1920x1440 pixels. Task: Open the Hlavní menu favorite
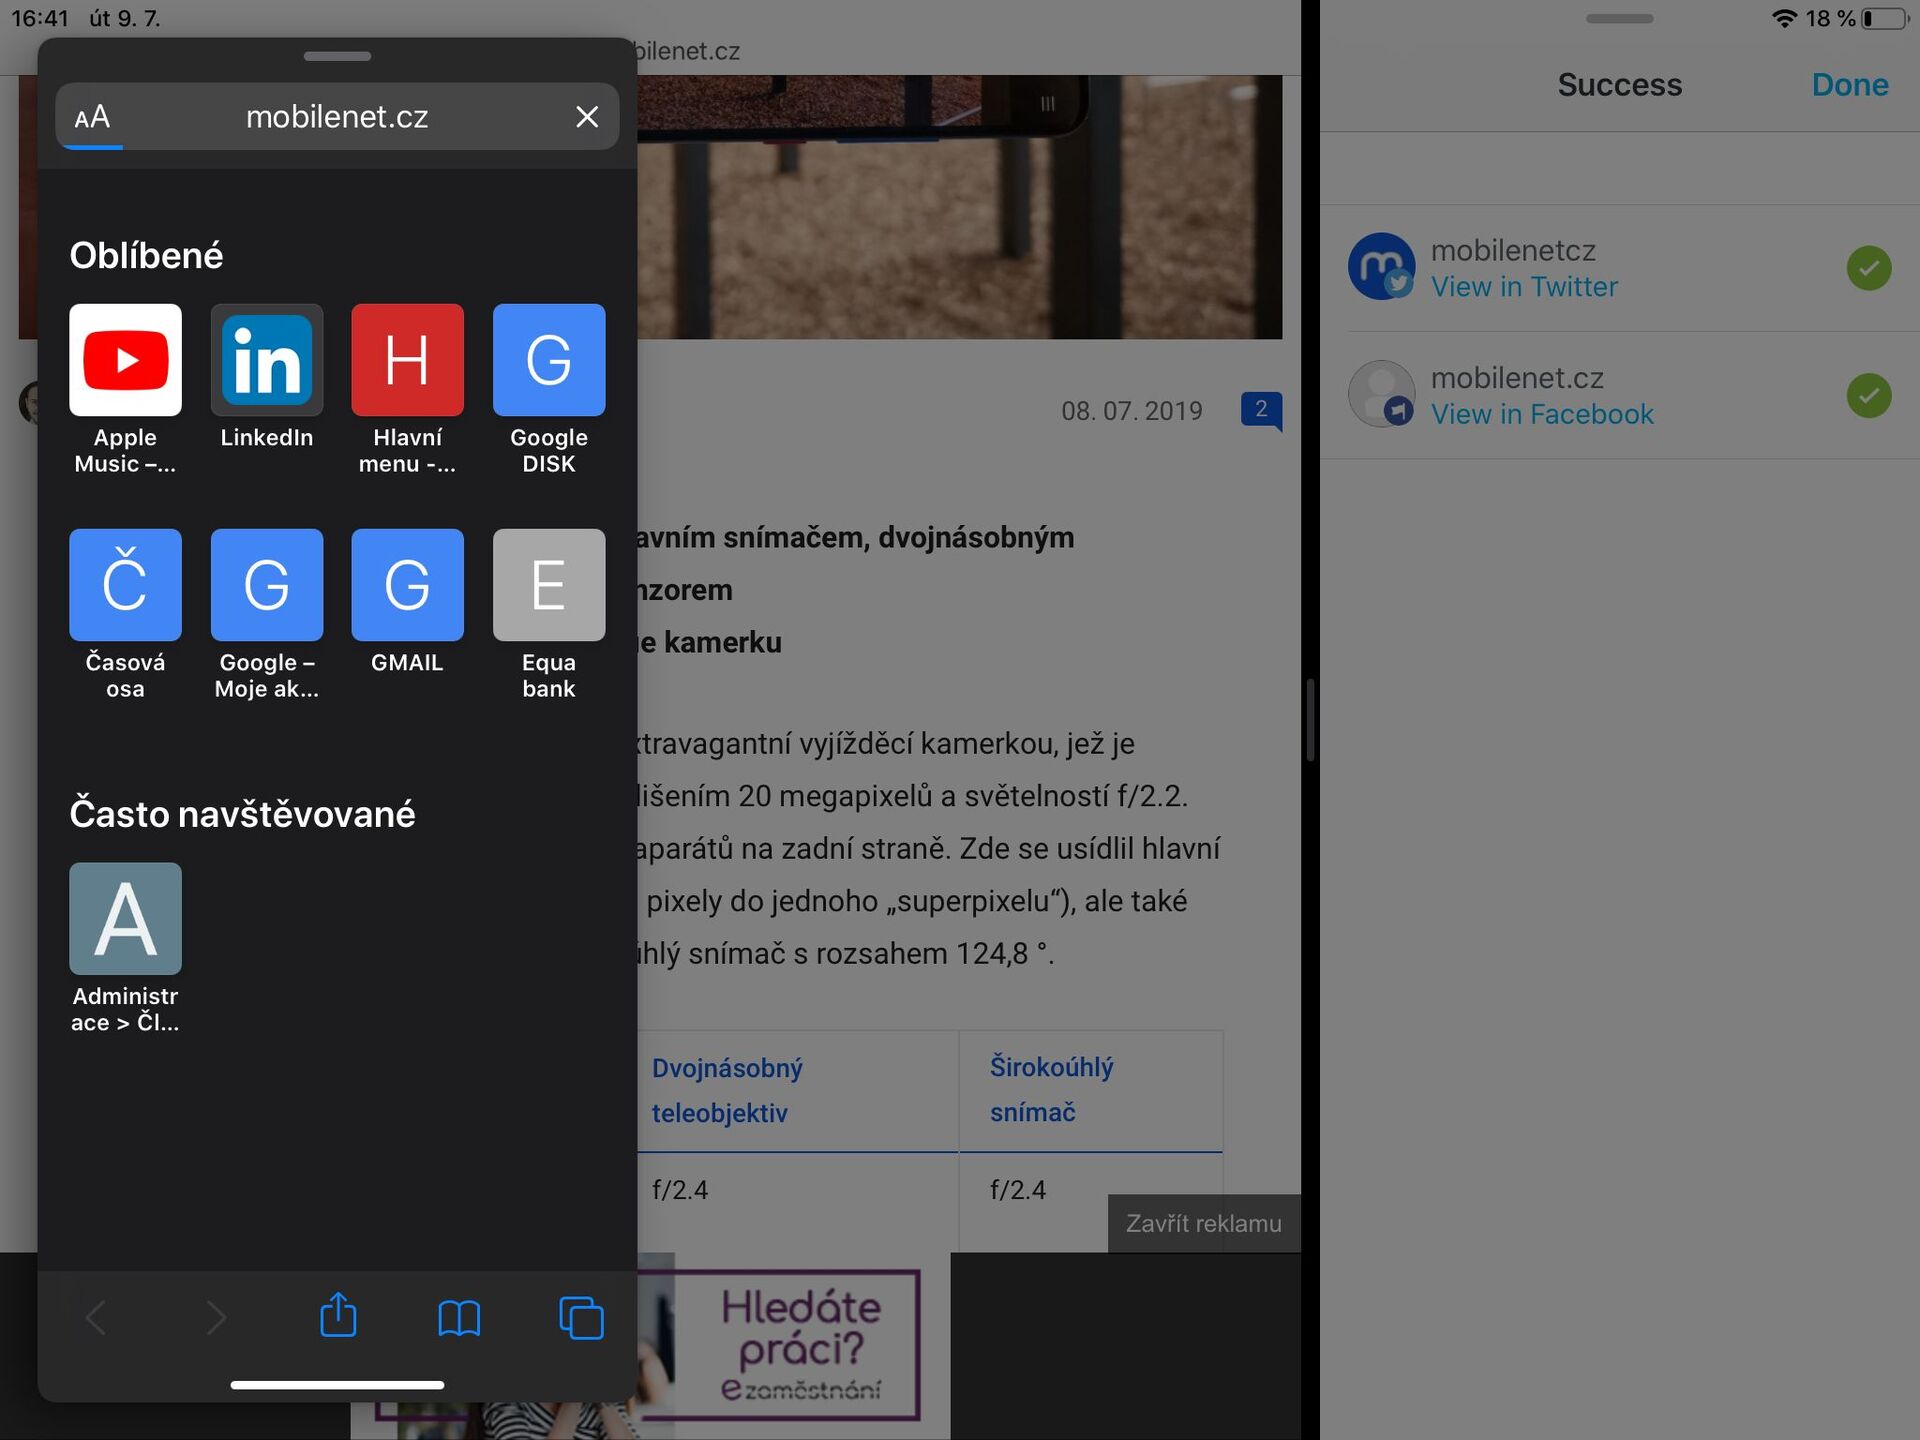click(x=407, y=360)
